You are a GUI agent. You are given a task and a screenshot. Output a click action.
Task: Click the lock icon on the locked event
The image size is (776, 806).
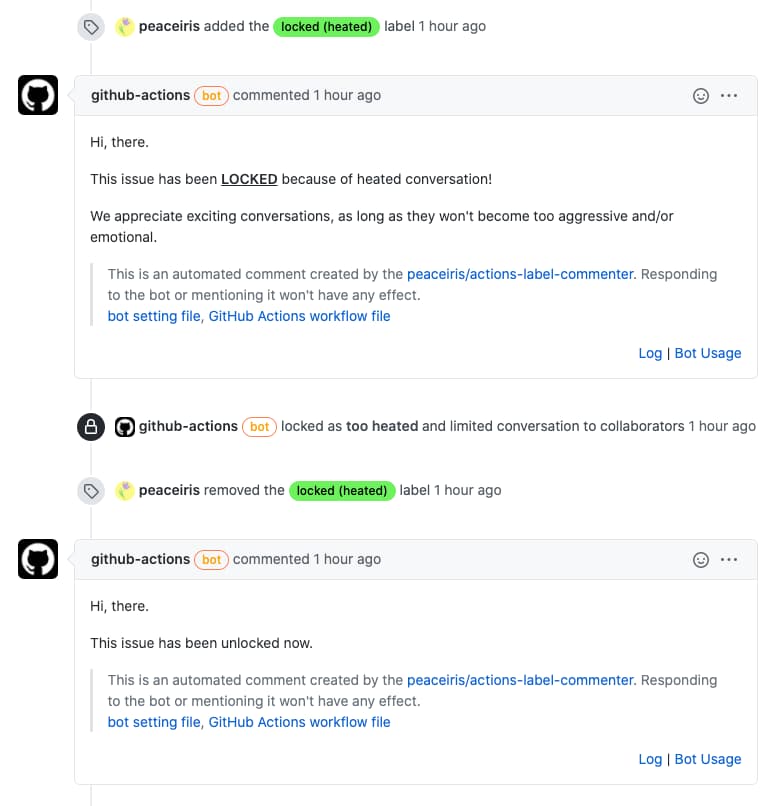coord(91,427)
